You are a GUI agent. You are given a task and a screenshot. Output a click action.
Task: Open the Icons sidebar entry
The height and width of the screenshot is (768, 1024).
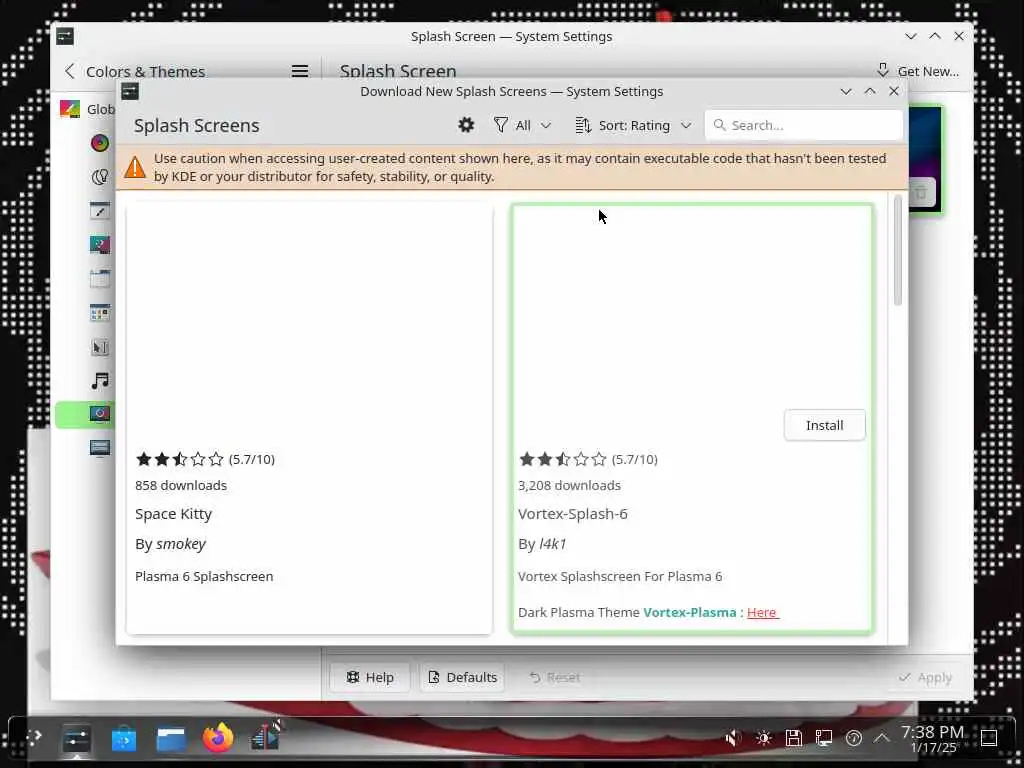coord(100,313)
